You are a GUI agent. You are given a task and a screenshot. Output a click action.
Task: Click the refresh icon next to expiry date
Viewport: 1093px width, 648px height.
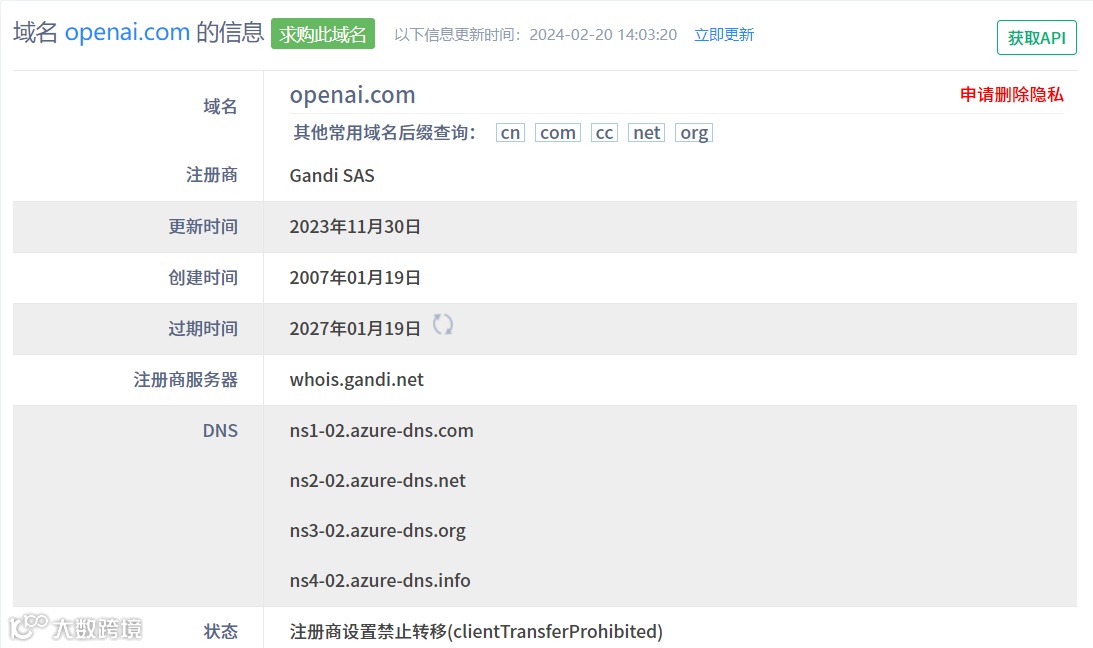pos(443,324)
